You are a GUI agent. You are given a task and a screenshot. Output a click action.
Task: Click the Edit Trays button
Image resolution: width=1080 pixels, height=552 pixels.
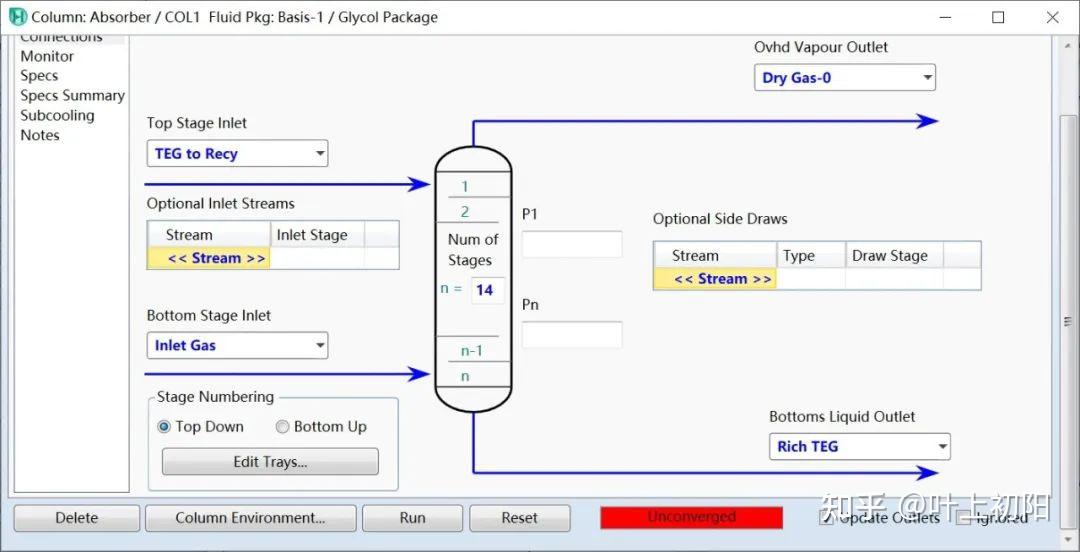270,462
